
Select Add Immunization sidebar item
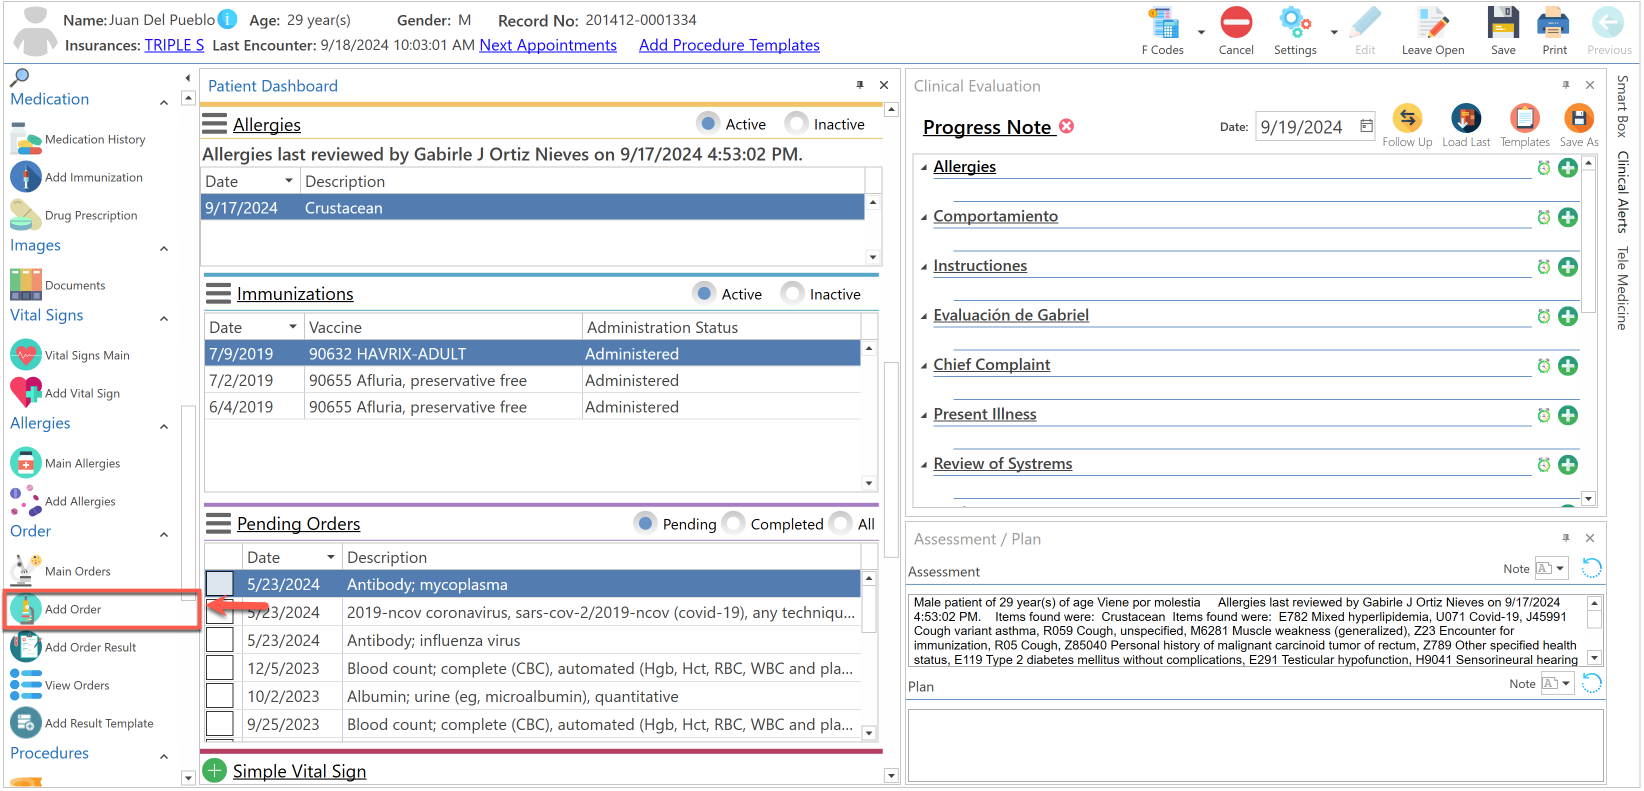(77, 177)
